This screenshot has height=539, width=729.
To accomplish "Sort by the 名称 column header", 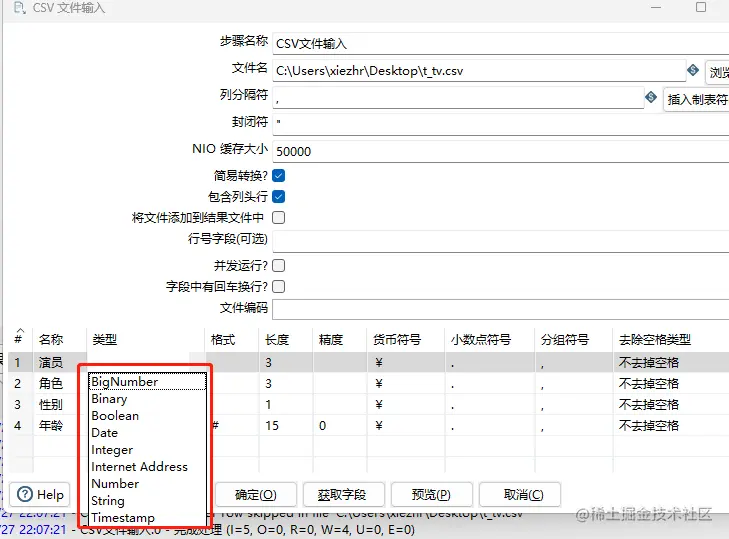I will click(60, 339).
